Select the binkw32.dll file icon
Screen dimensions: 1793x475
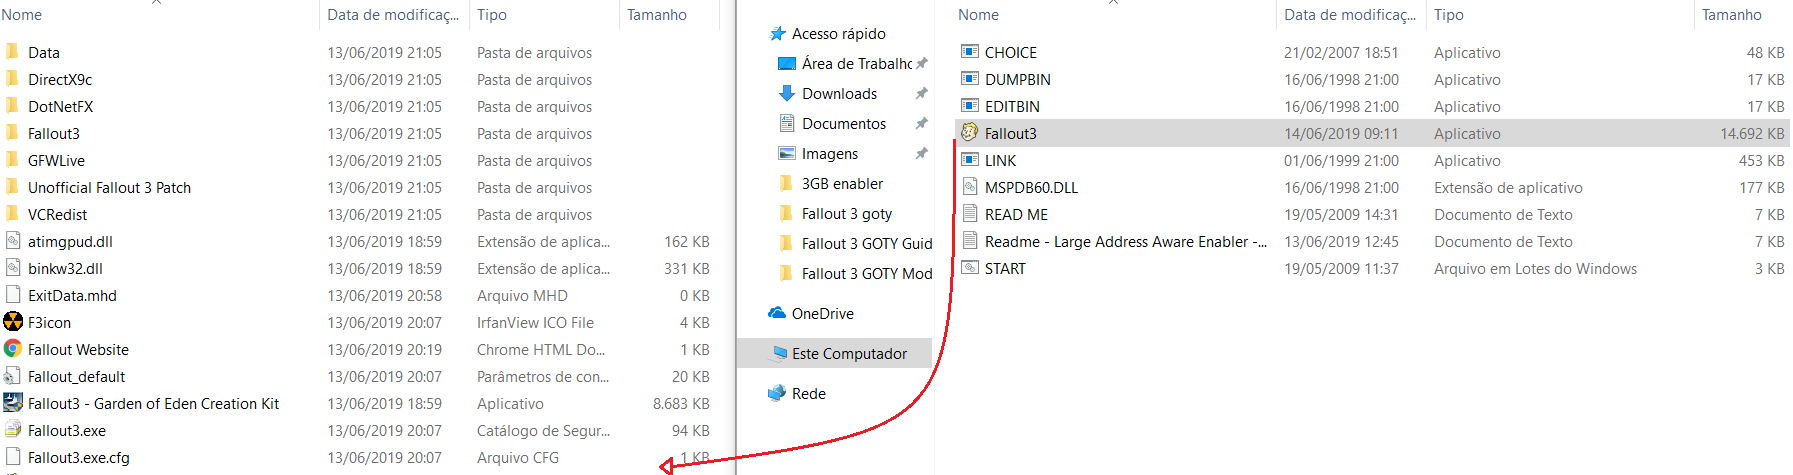13,268
